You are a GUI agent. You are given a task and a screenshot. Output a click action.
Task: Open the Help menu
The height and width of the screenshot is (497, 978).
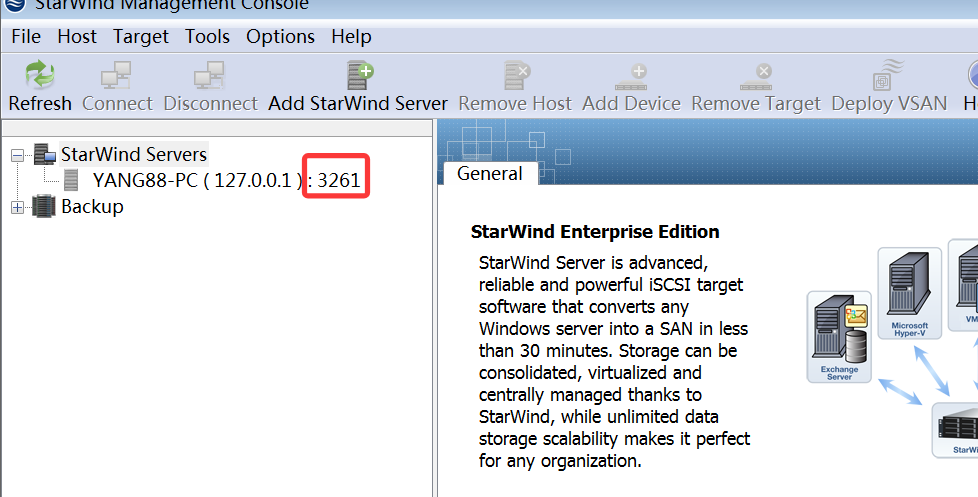coord(351,37)
